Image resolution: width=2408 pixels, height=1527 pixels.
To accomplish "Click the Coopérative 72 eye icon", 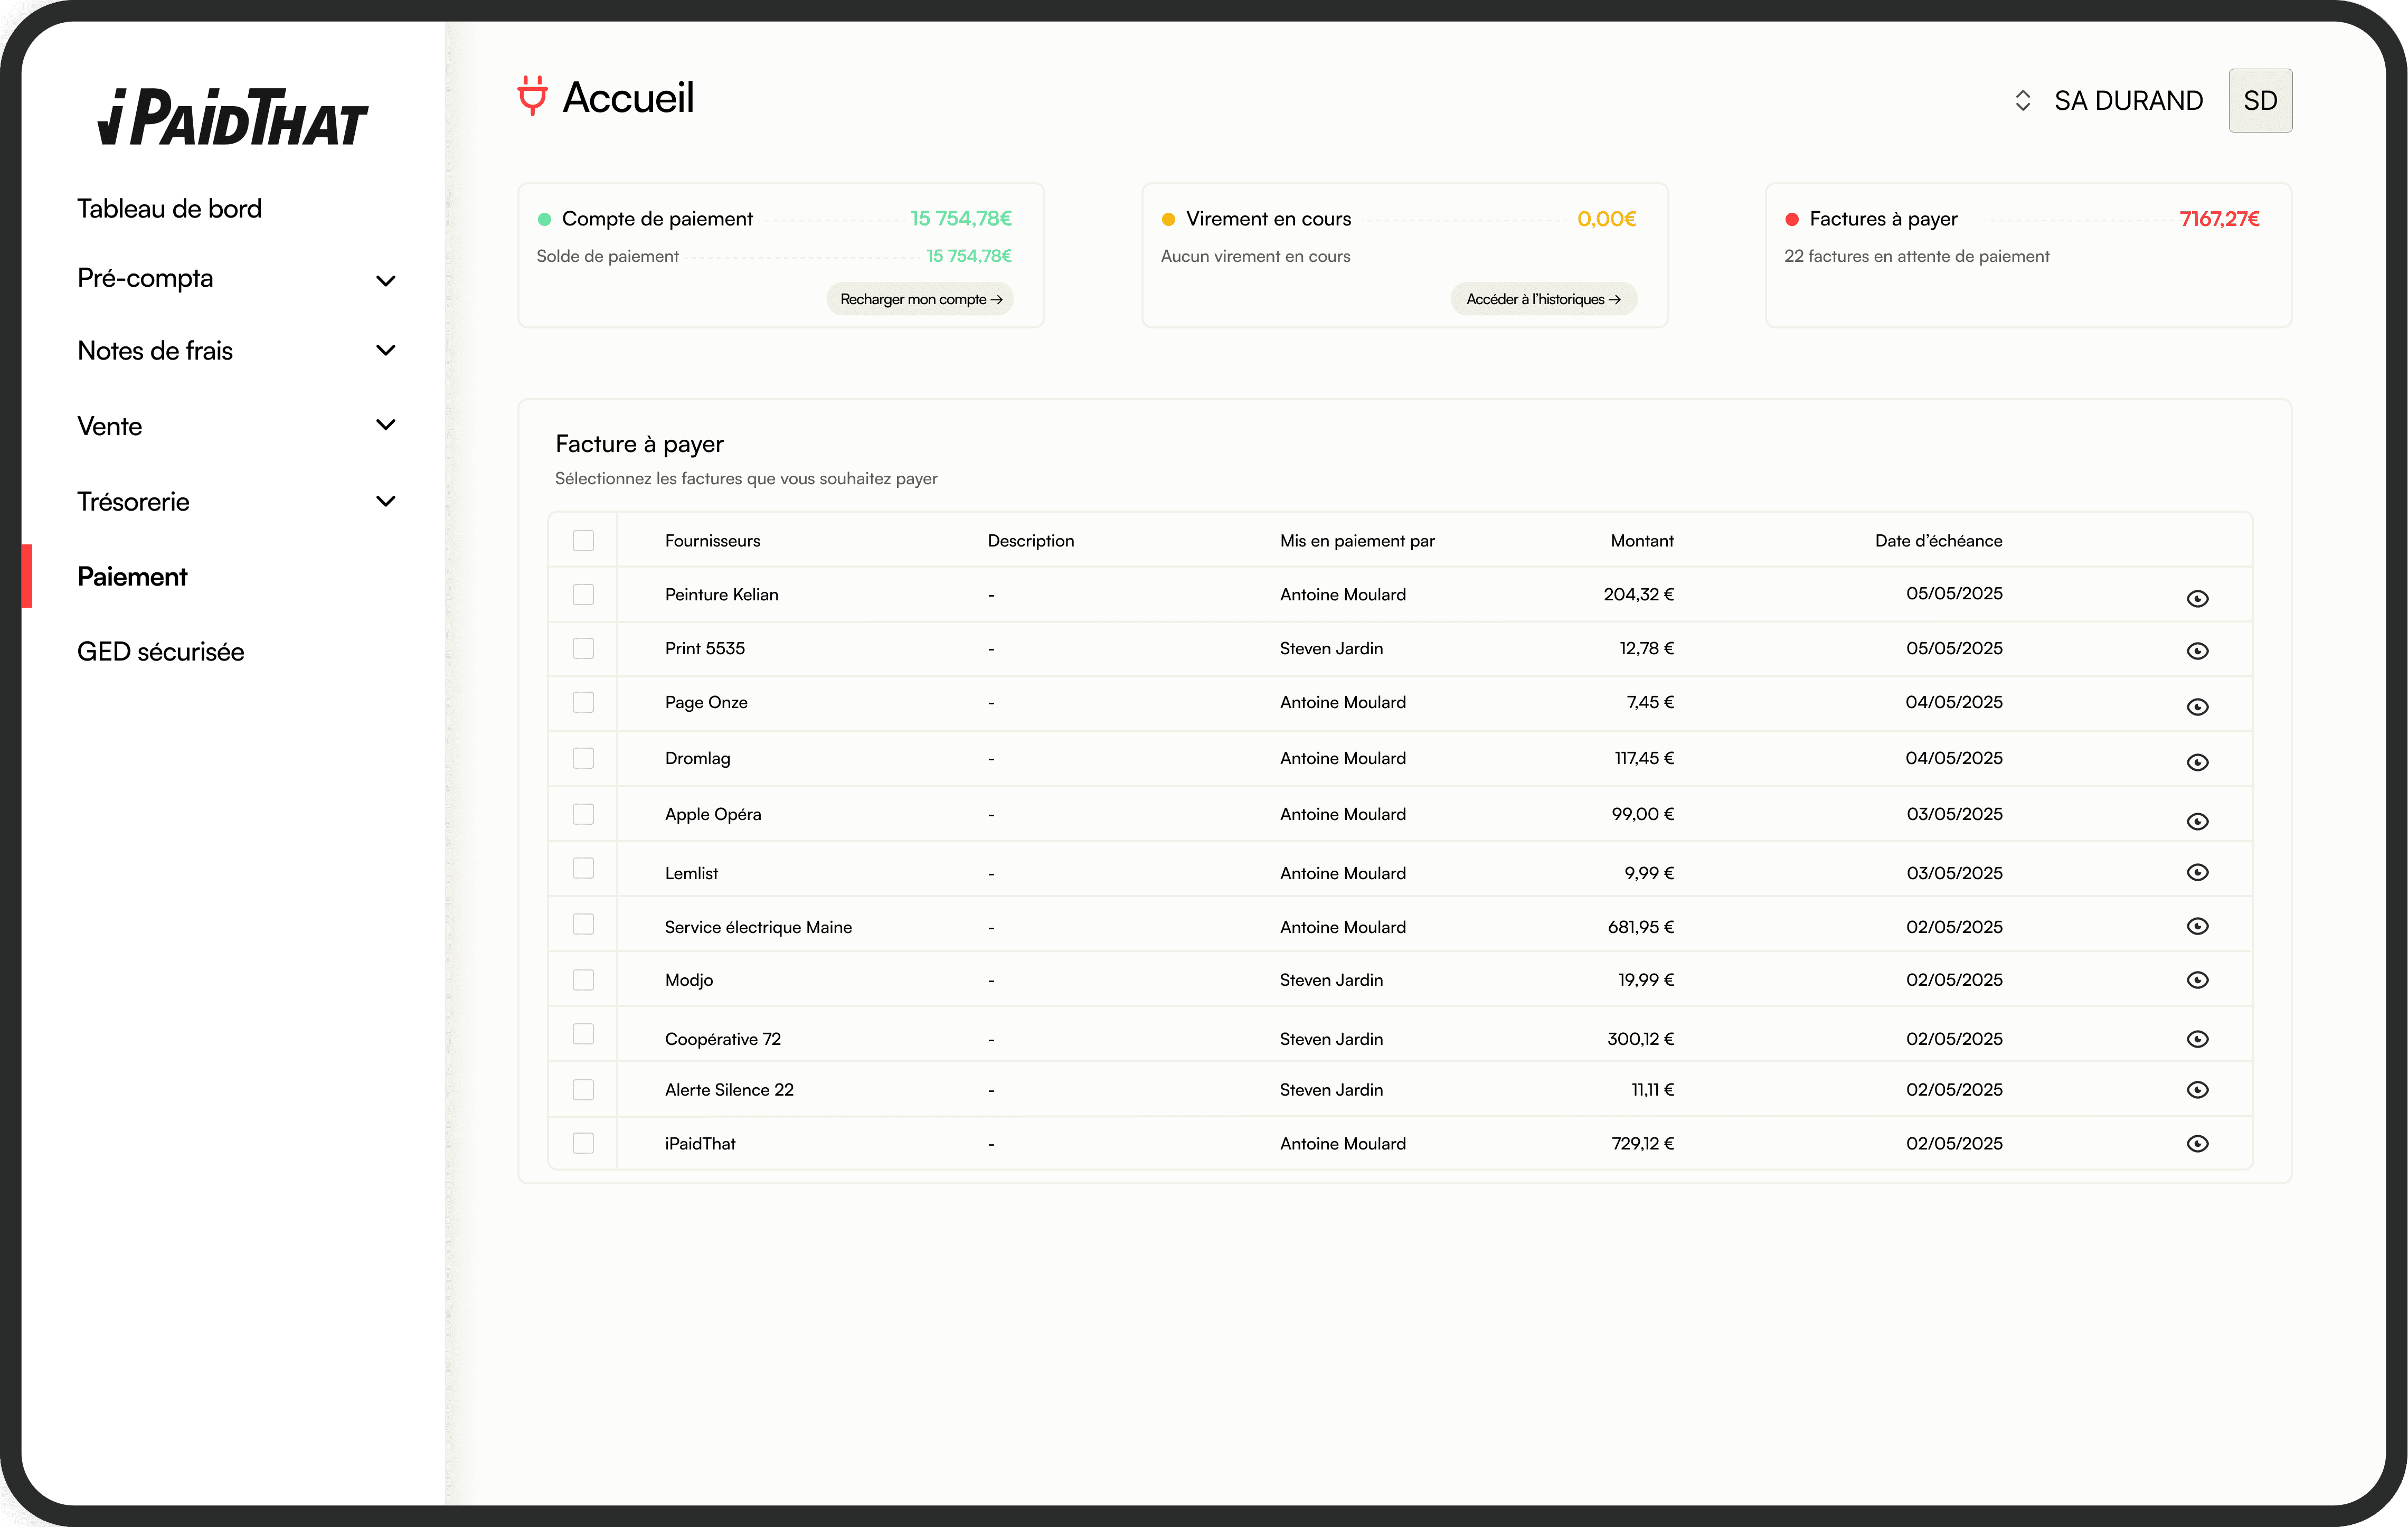I will pyautogui.click(x=2197, y=1039).
